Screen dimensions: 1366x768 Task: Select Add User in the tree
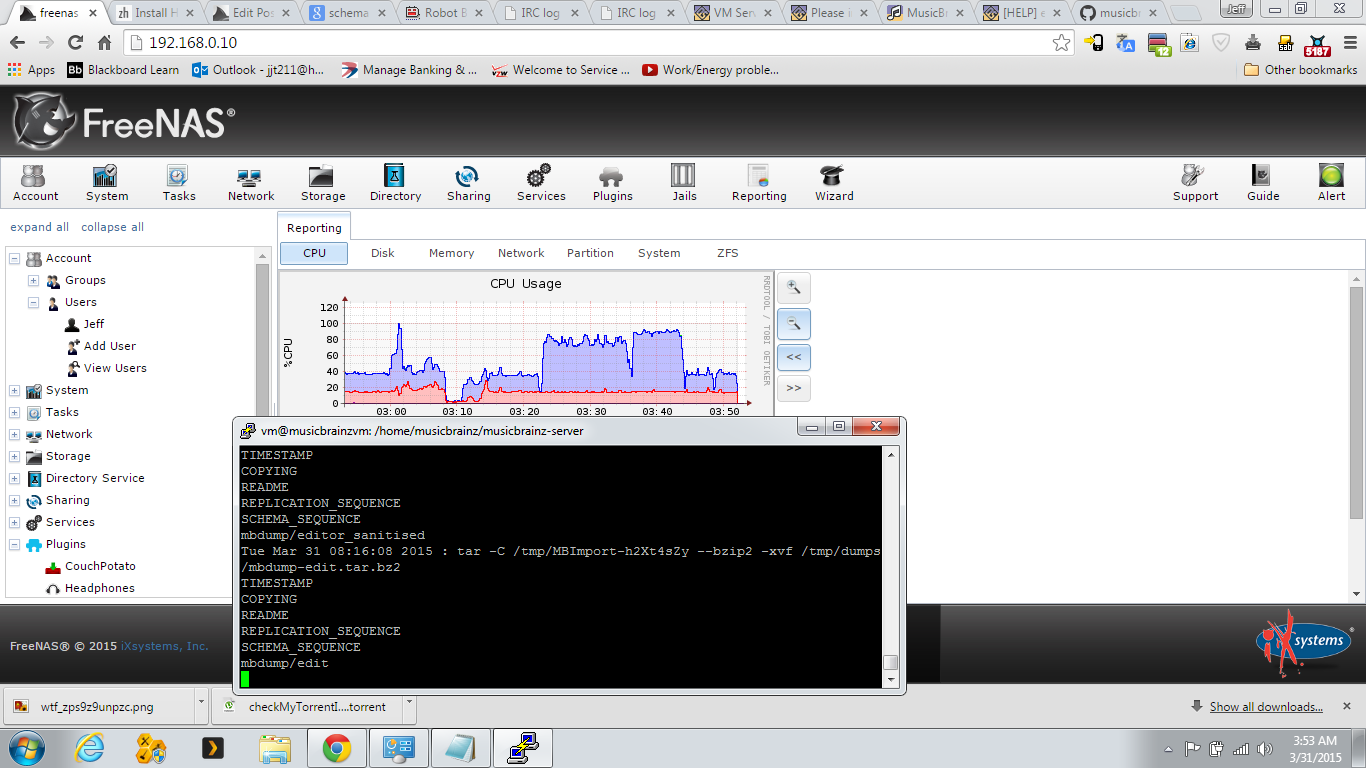(x=109, y=346)
